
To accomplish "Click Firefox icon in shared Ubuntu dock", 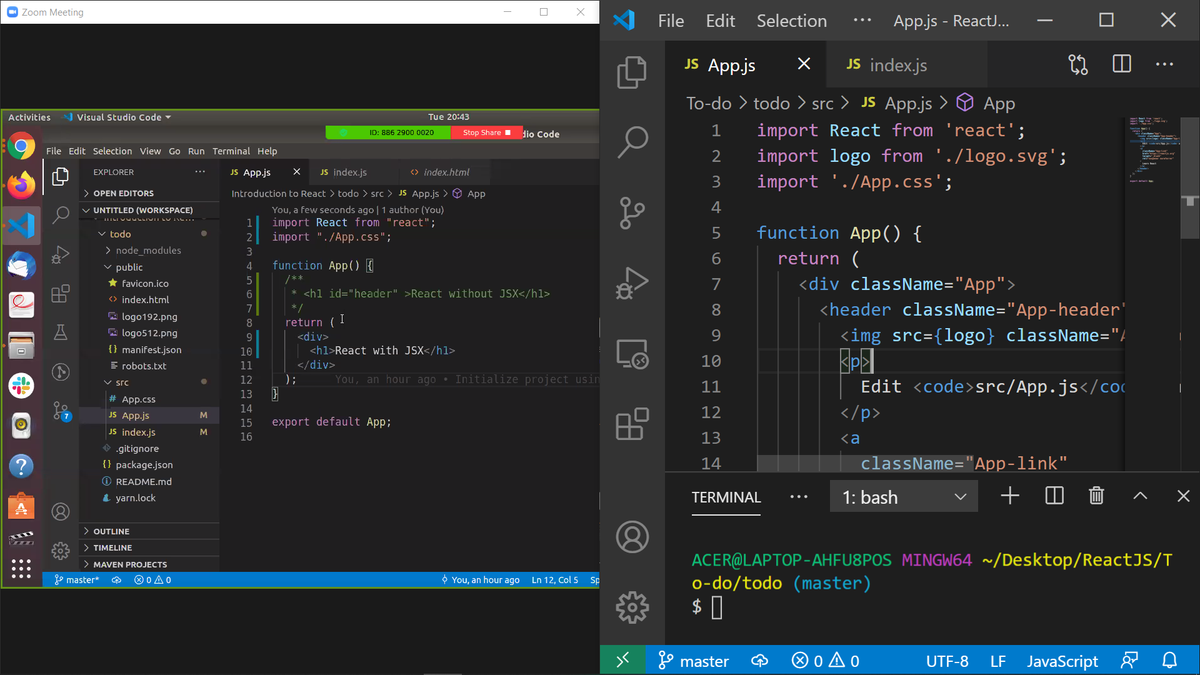I will pos(21,185).
